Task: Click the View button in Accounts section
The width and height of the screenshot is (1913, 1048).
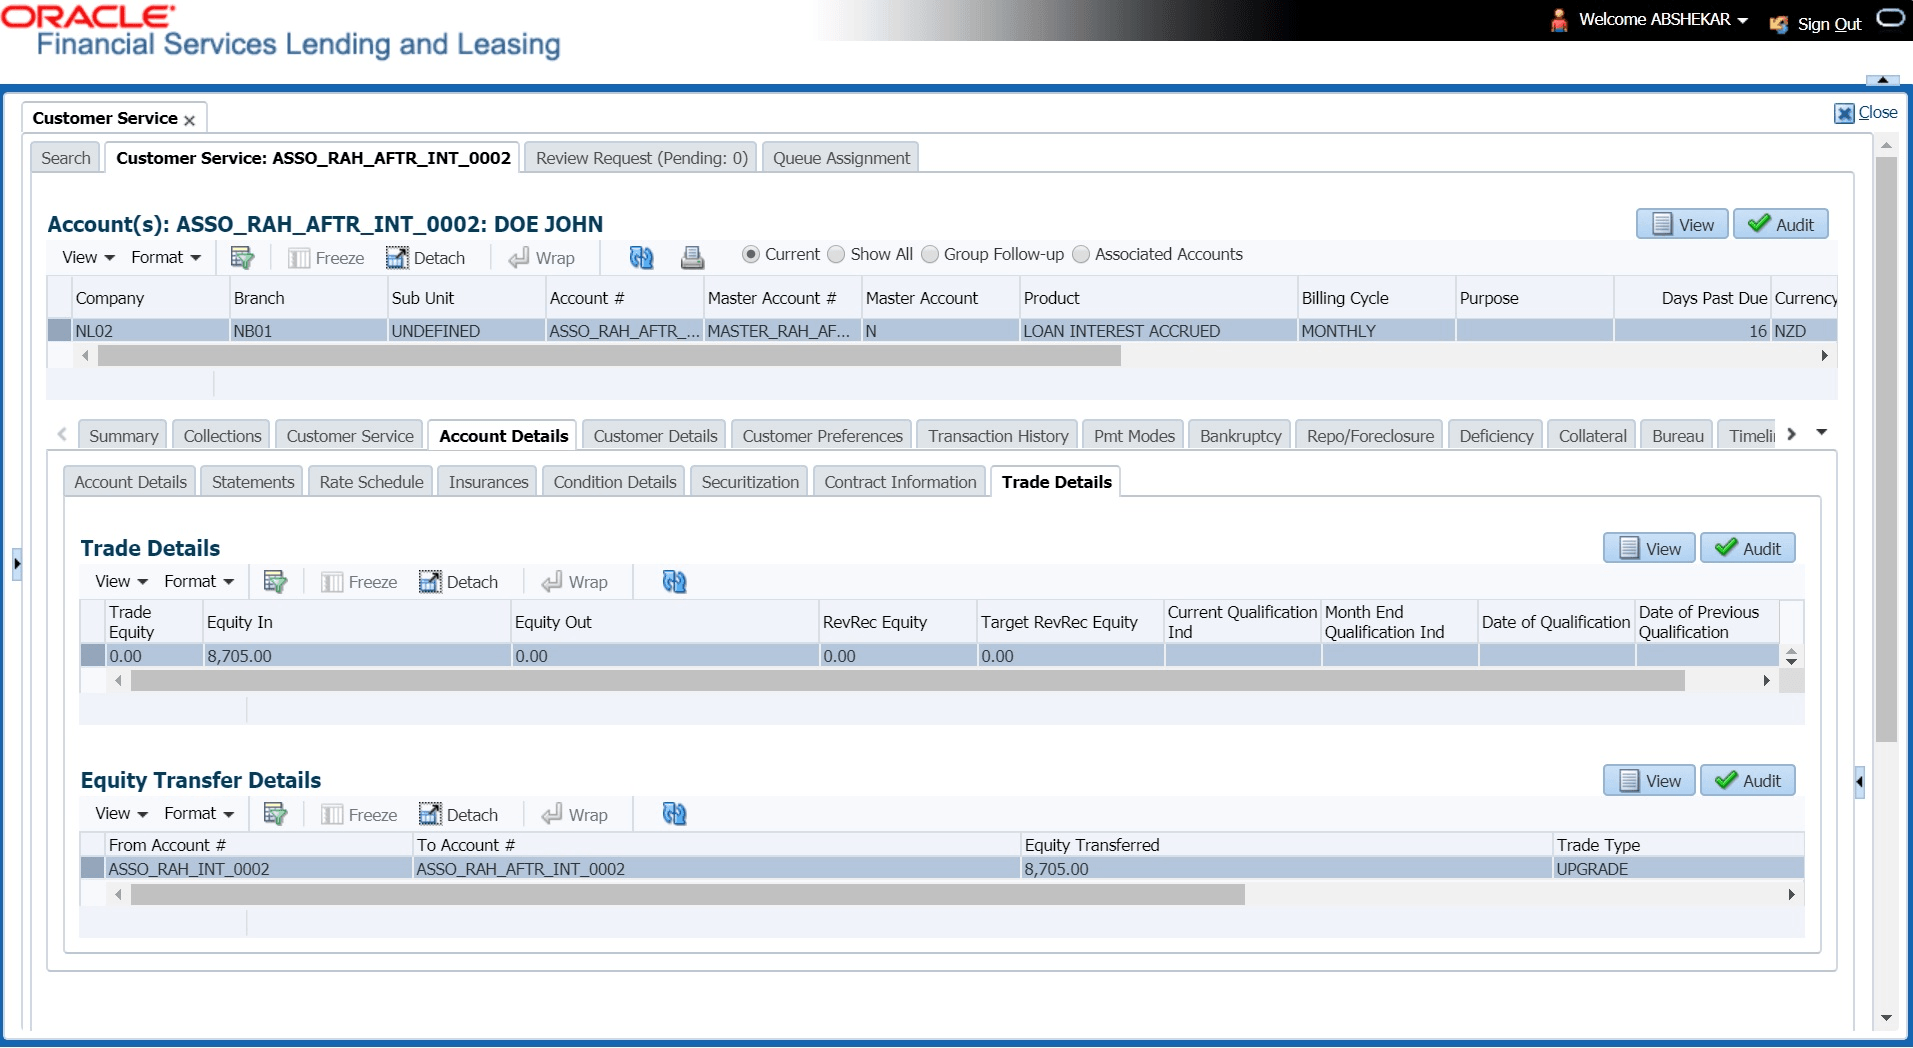Action: 1682,224
